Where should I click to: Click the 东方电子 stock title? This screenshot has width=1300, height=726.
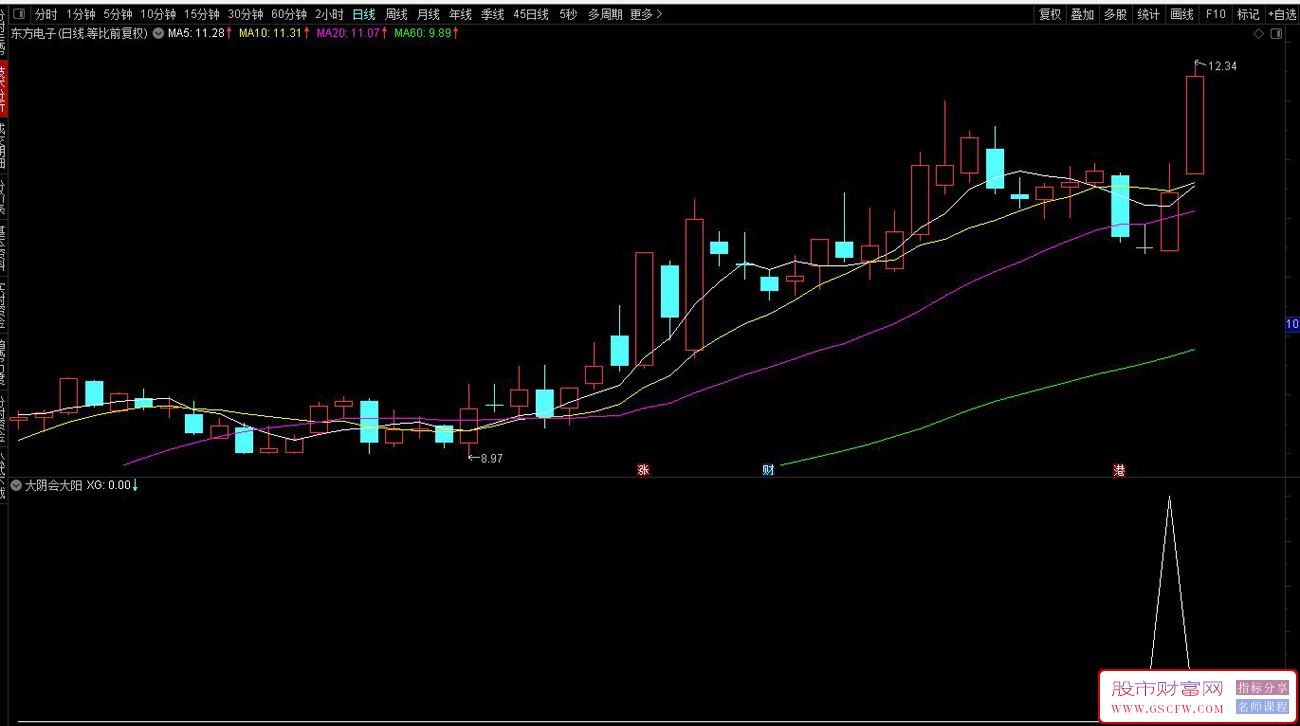(80, 34)
